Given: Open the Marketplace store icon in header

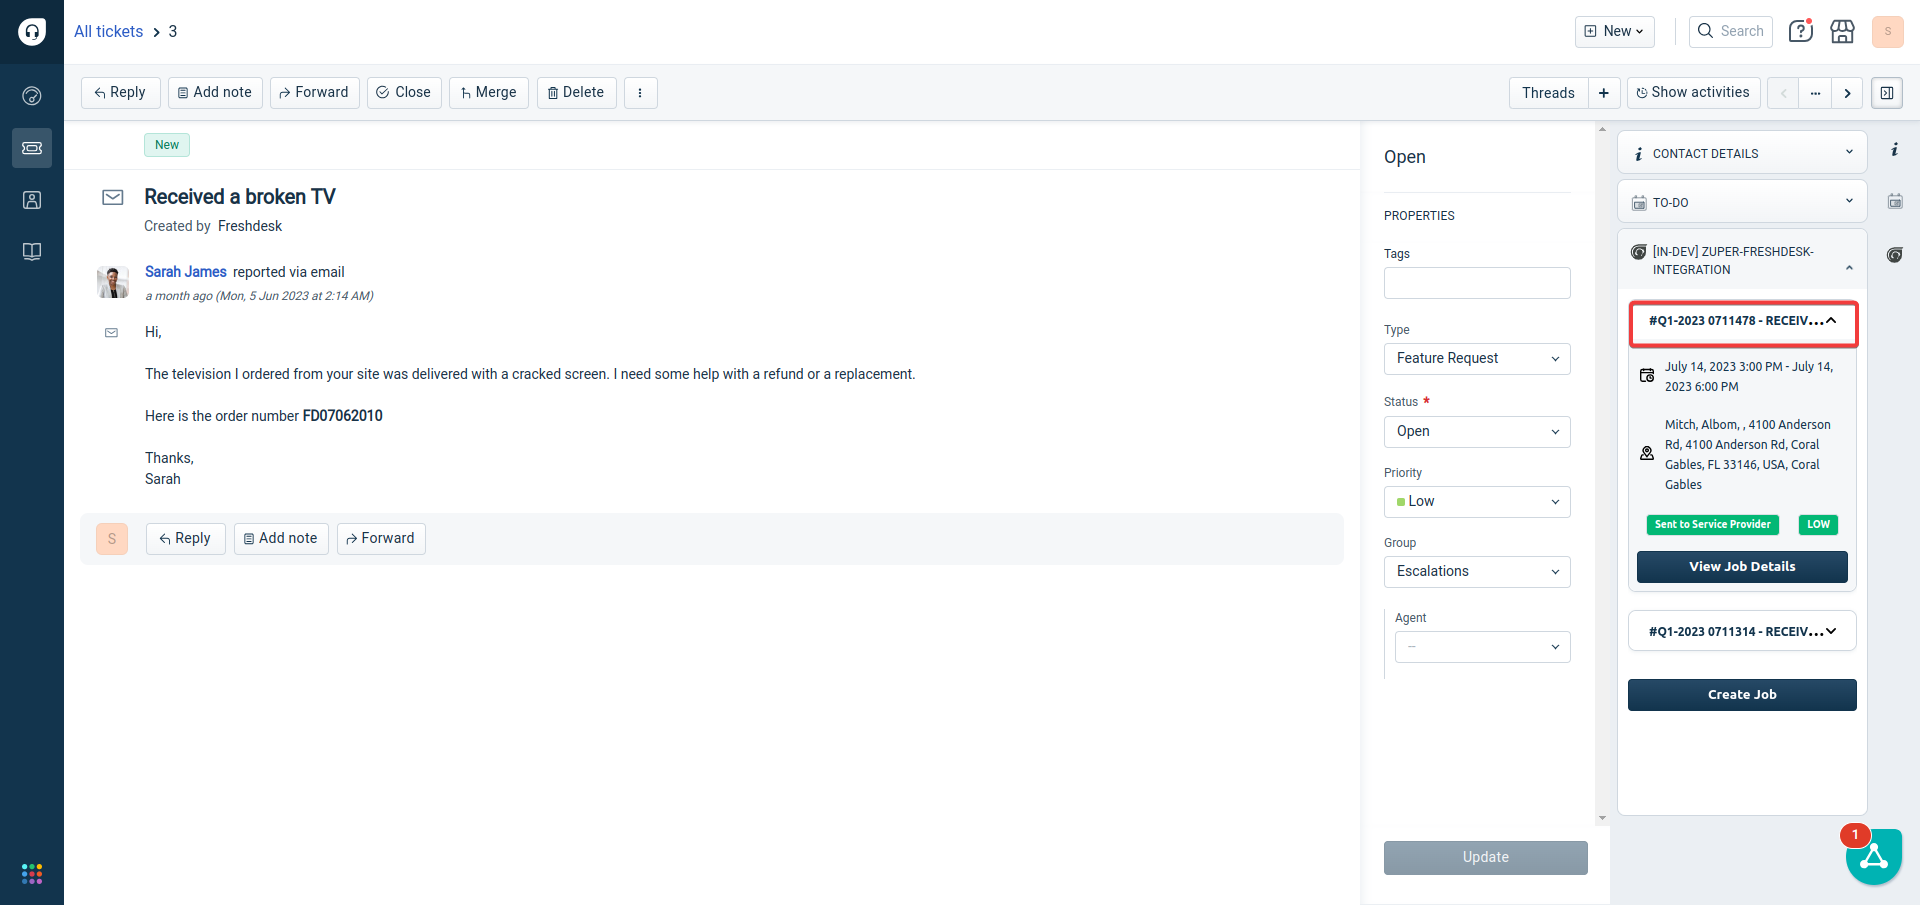Looking at the screenshot, I should [1842, 32].
